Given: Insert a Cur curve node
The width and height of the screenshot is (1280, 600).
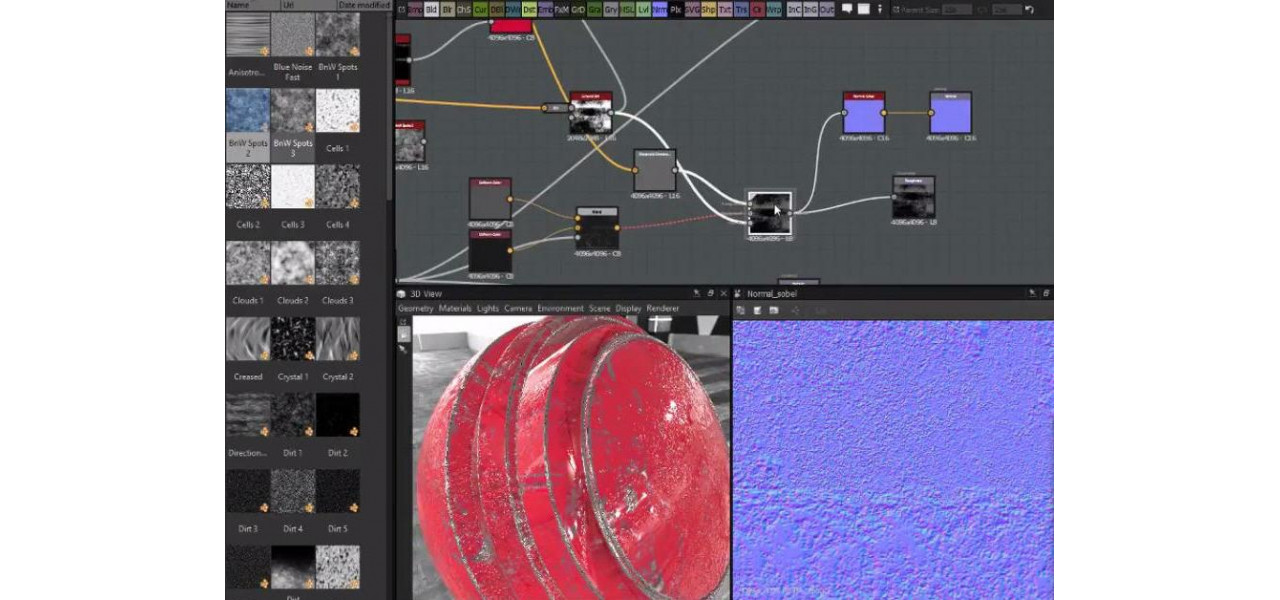Looking at the screenshot, I should (x=480, y=9).
